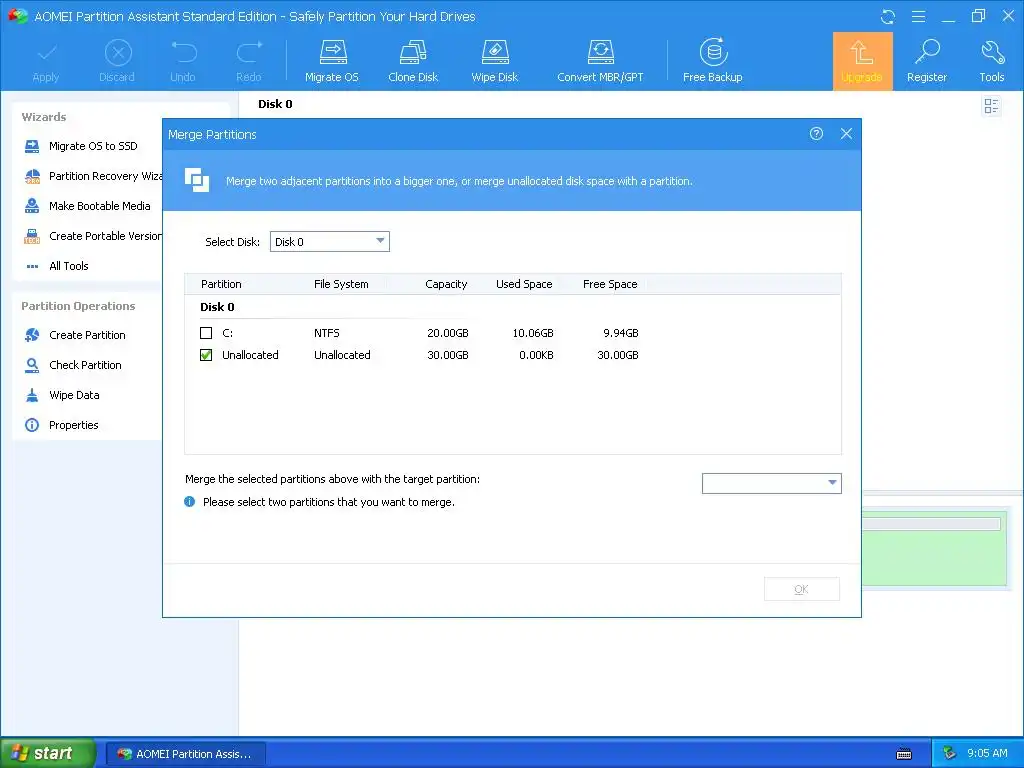Uncheck the Unallocated partition checkbox
This screenshot has width=1024, height=768.
(x=206, y=355)
